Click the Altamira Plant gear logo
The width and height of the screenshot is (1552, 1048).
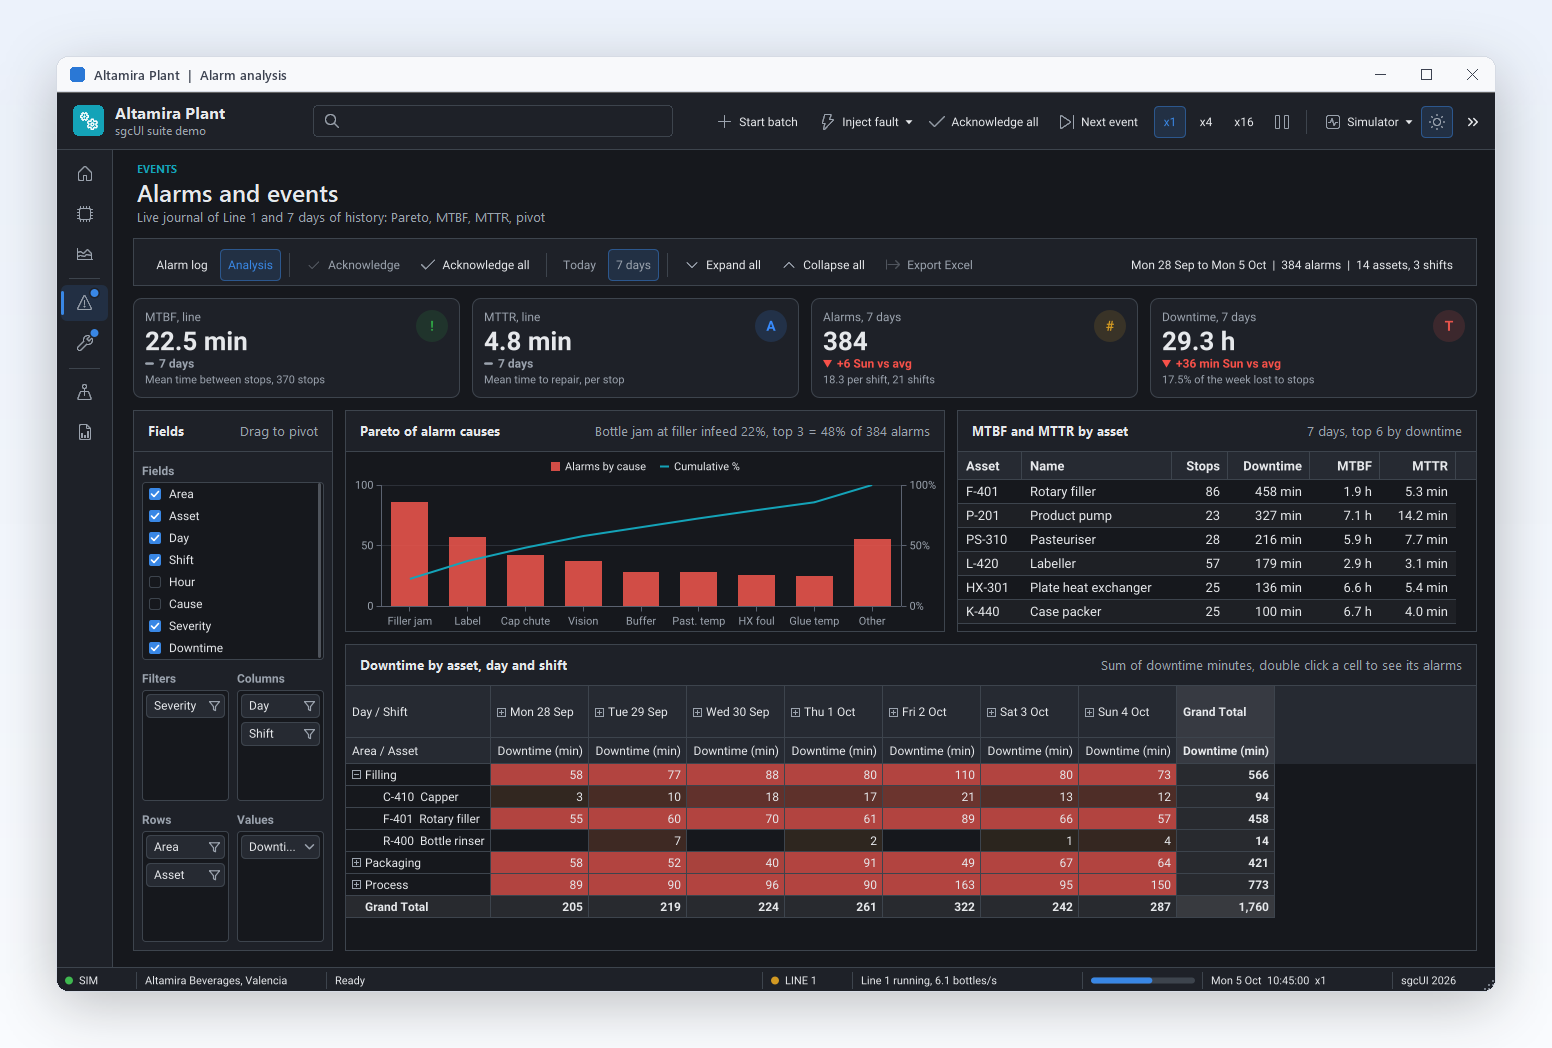tap(89, 121)
